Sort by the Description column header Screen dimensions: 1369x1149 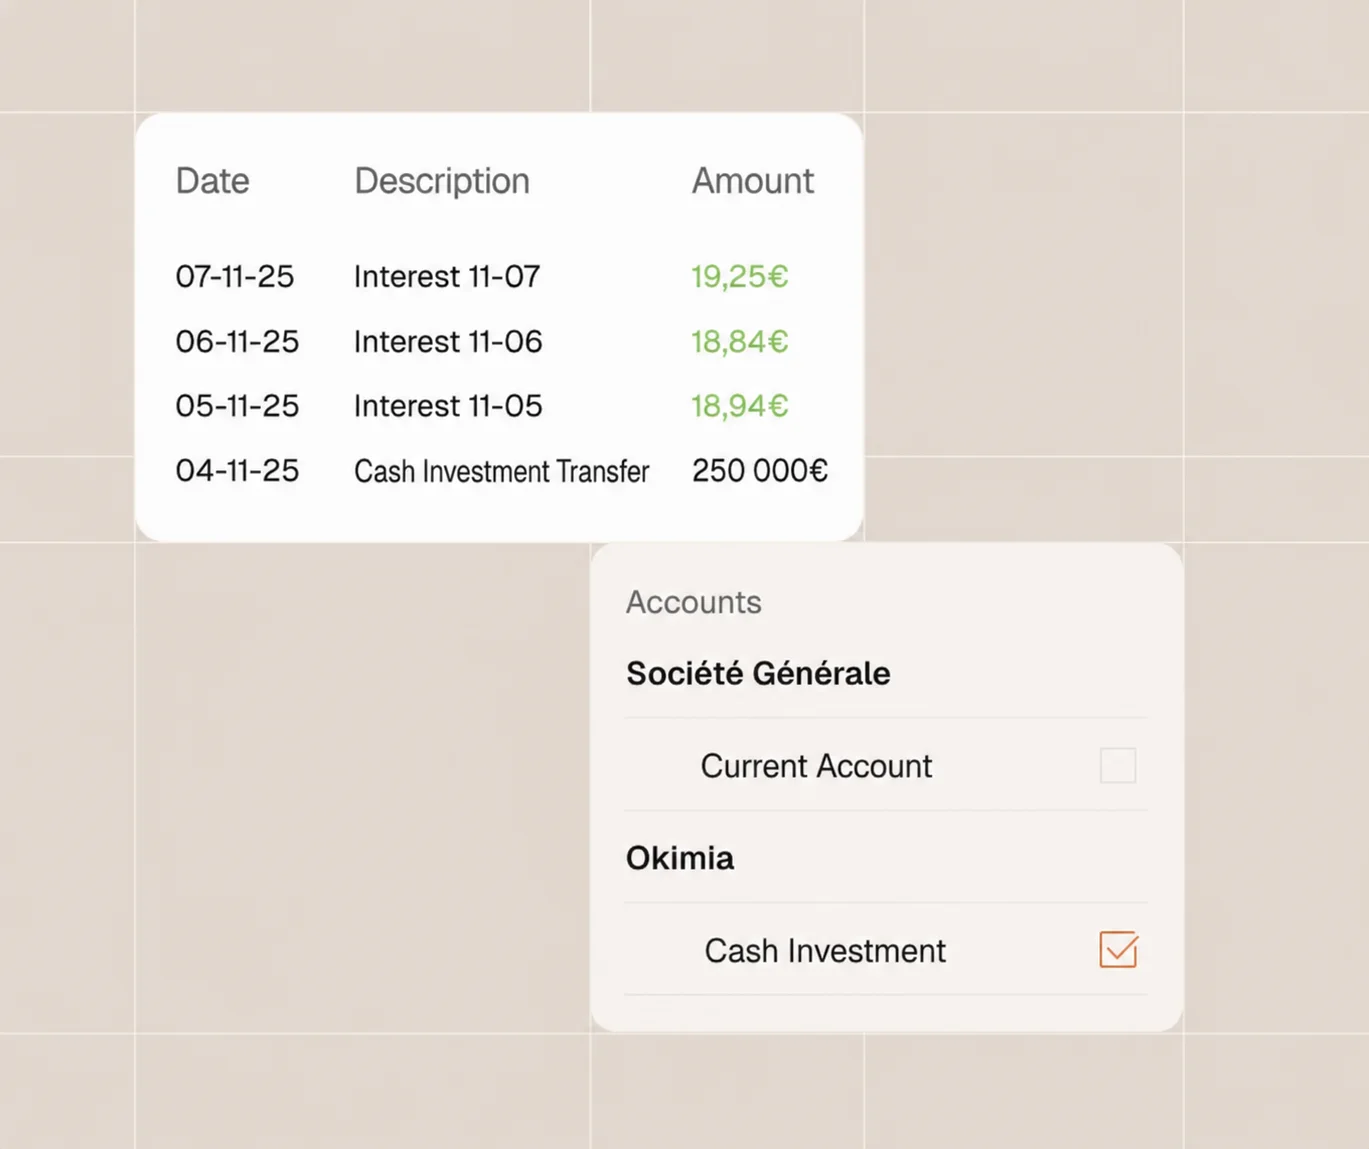[x=442, y=181]
